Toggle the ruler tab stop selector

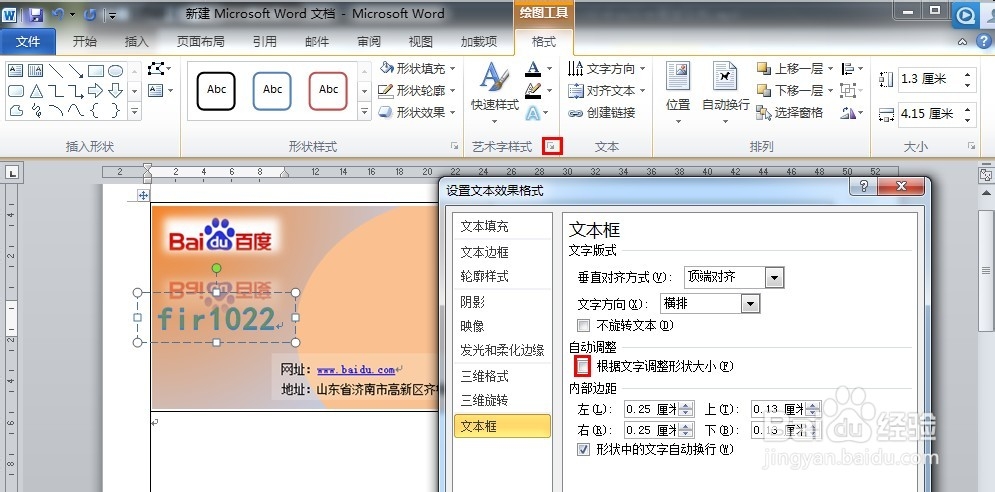(x=13, y=173)
